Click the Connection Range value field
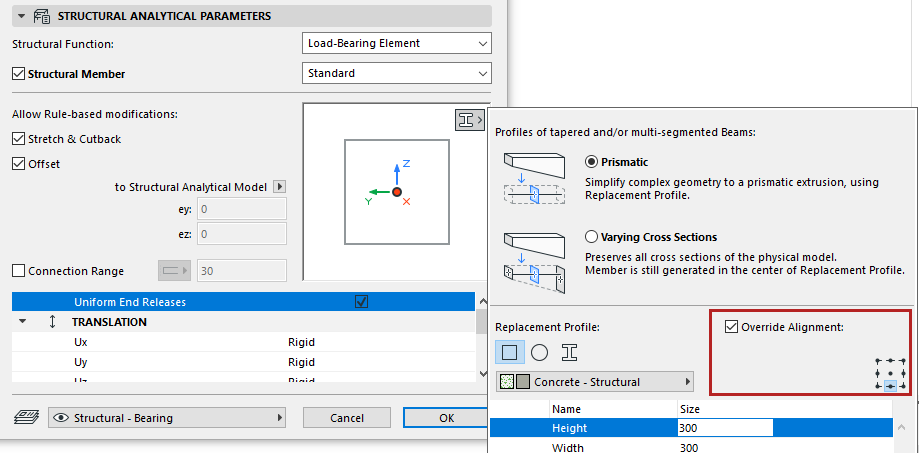This screenshot has height=453, width=919. 242,271
